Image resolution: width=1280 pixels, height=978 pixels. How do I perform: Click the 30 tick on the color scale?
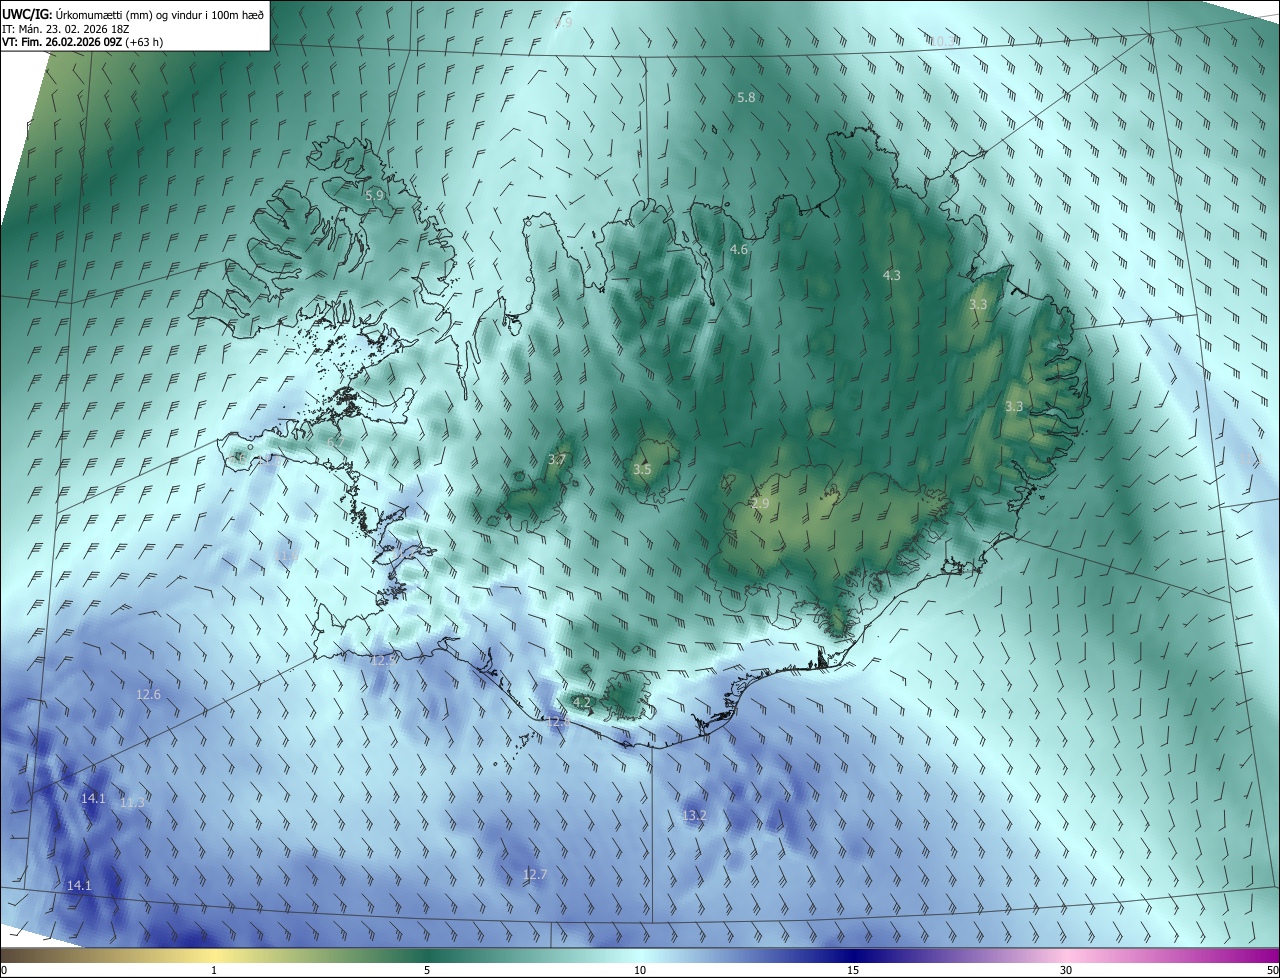coord(1066,970)
